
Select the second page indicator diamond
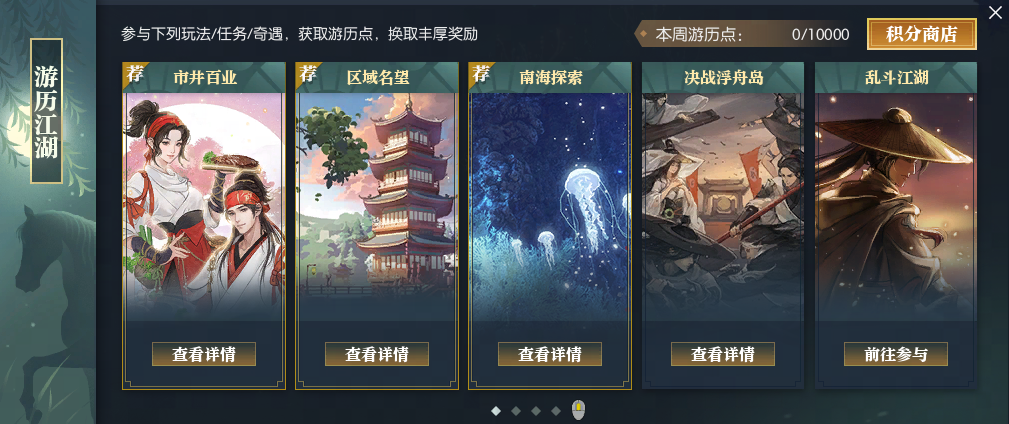point(515,410)
